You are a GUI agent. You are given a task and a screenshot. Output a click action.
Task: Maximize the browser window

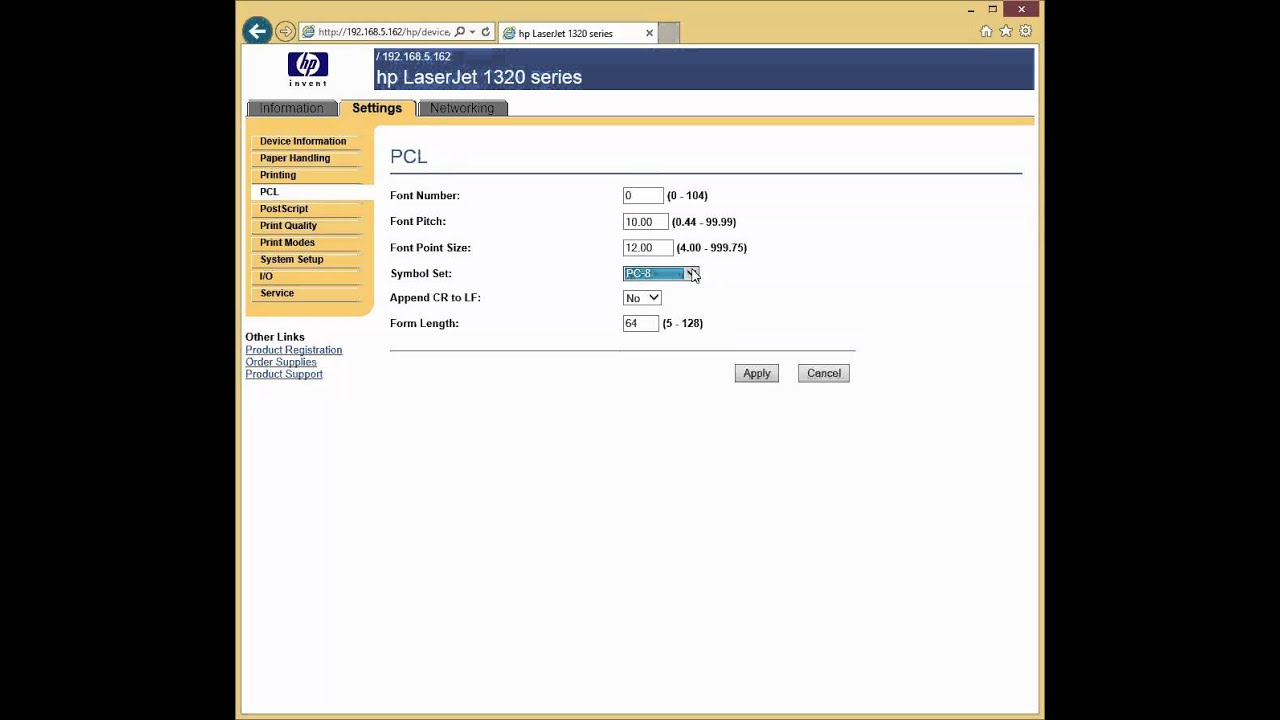pyautogui.click(x=993, y=10)
